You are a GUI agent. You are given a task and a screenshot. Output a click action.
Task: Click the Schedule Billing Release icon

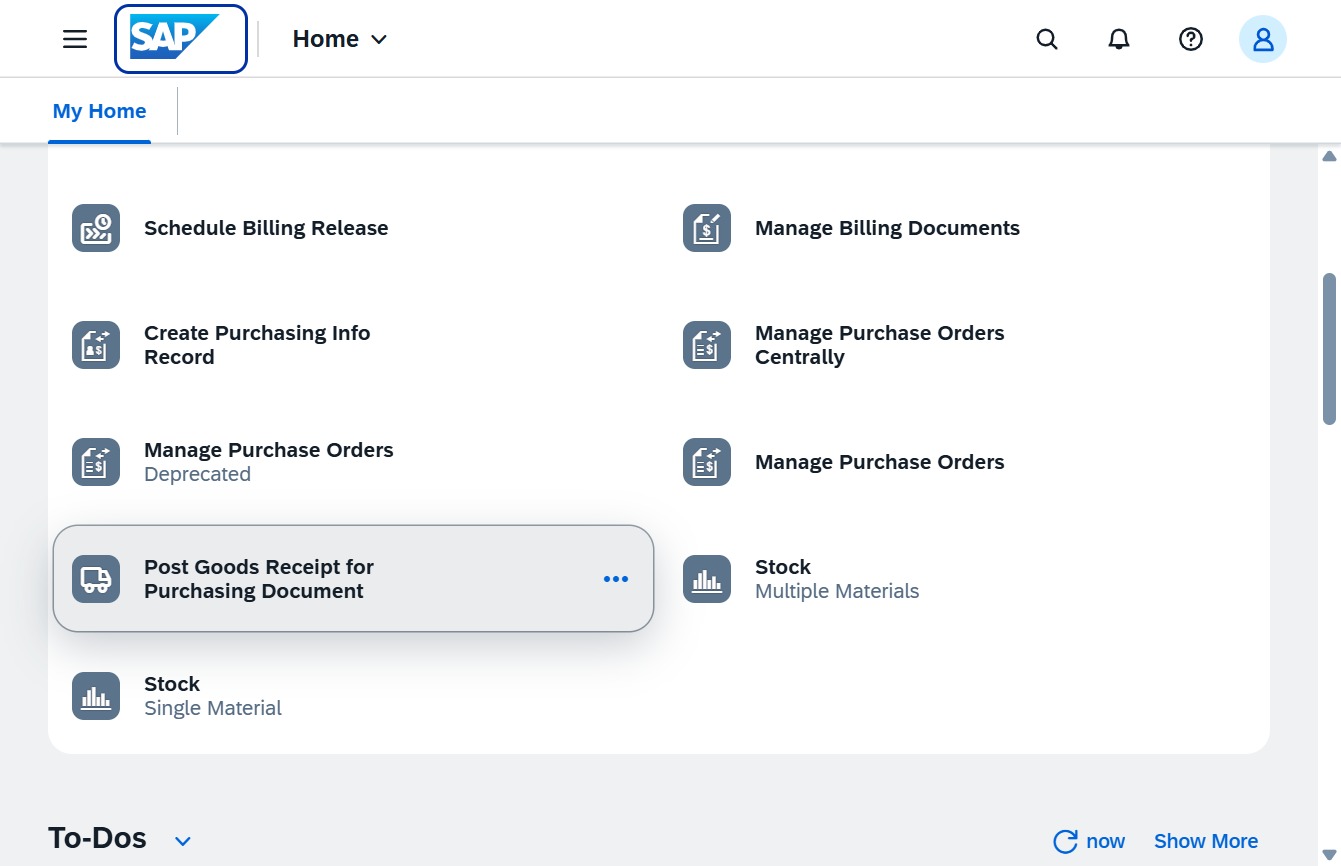96,228
